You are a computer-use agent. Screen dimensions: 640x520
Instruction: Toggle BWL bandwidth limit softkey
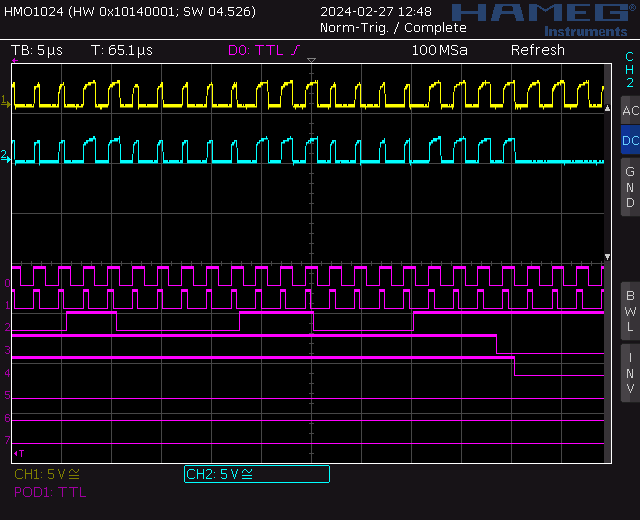tap(630, 311)
